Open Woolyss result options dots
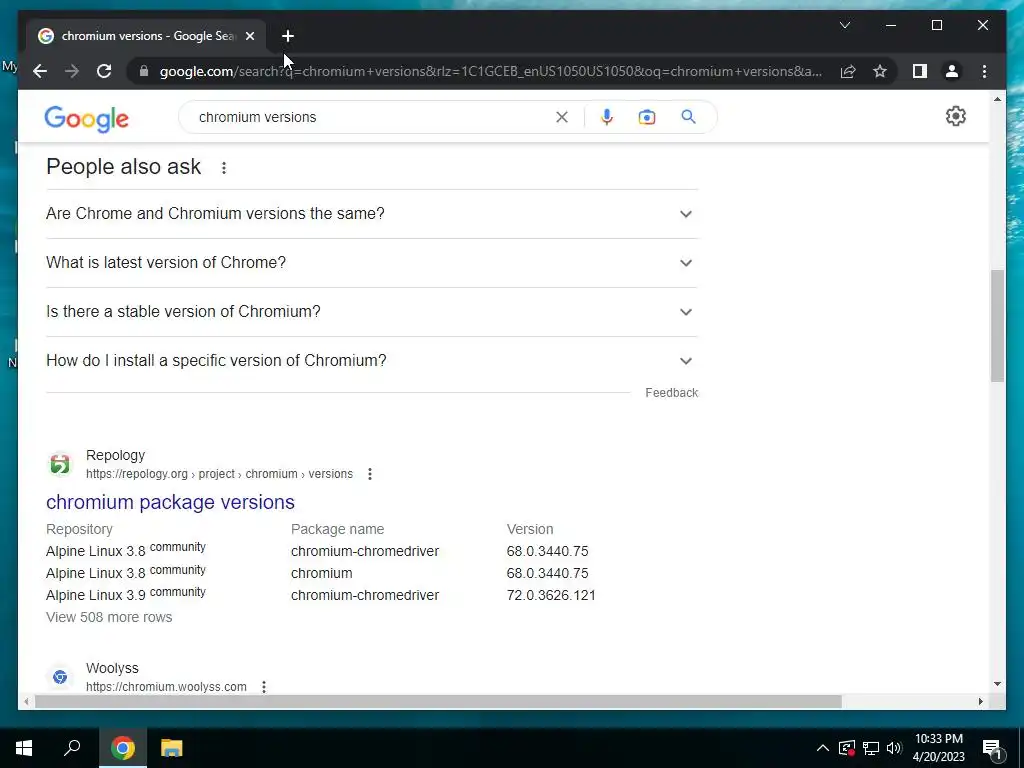Screen dimensions: 1024x768 pyautogui.click(x=264, y=687)
